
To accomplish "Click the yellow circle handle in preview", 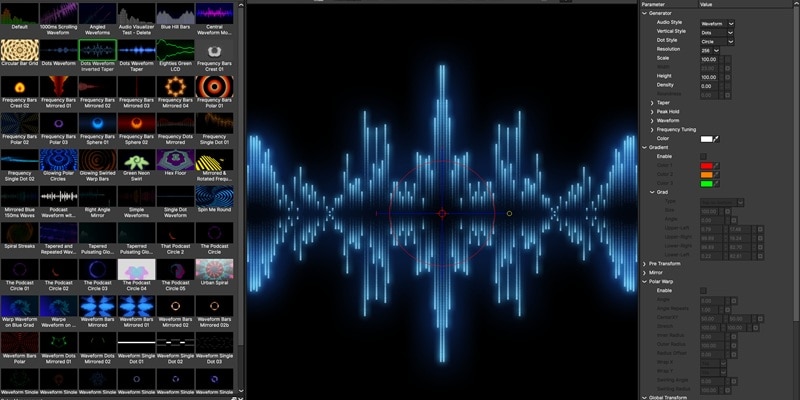I will pos(509,213).
